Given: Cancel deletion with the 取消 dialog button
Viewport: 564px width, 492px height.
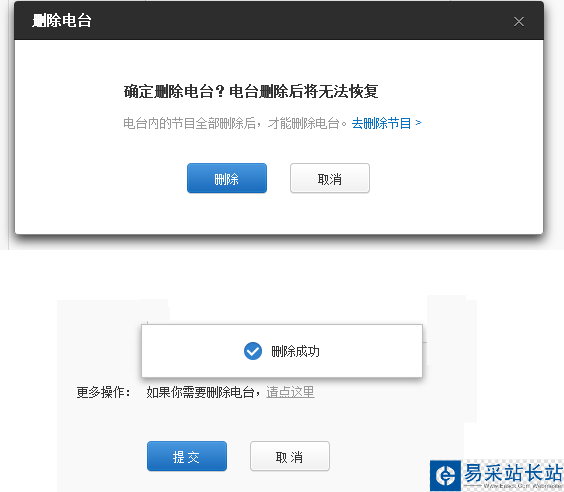Looking at the screenshot, I should [330, 178].
